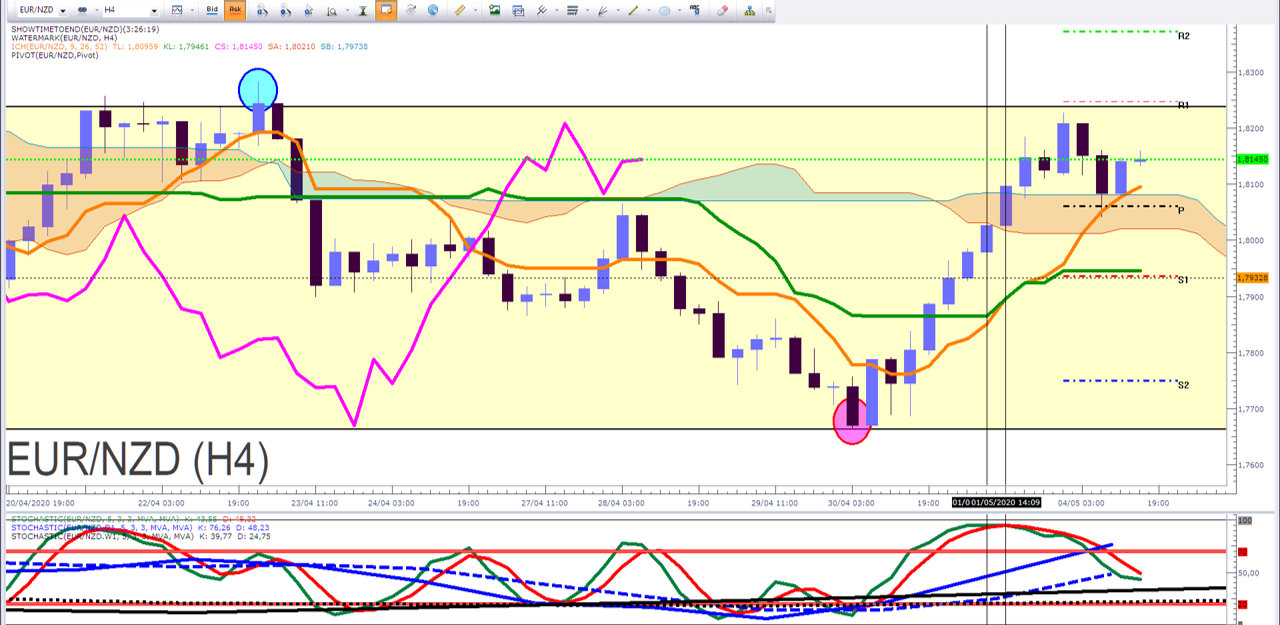The width and height of the screenshot is (1280, 625).
Task: Click the ICH Ichimoku indicator label
Action: tap(190, 47)
